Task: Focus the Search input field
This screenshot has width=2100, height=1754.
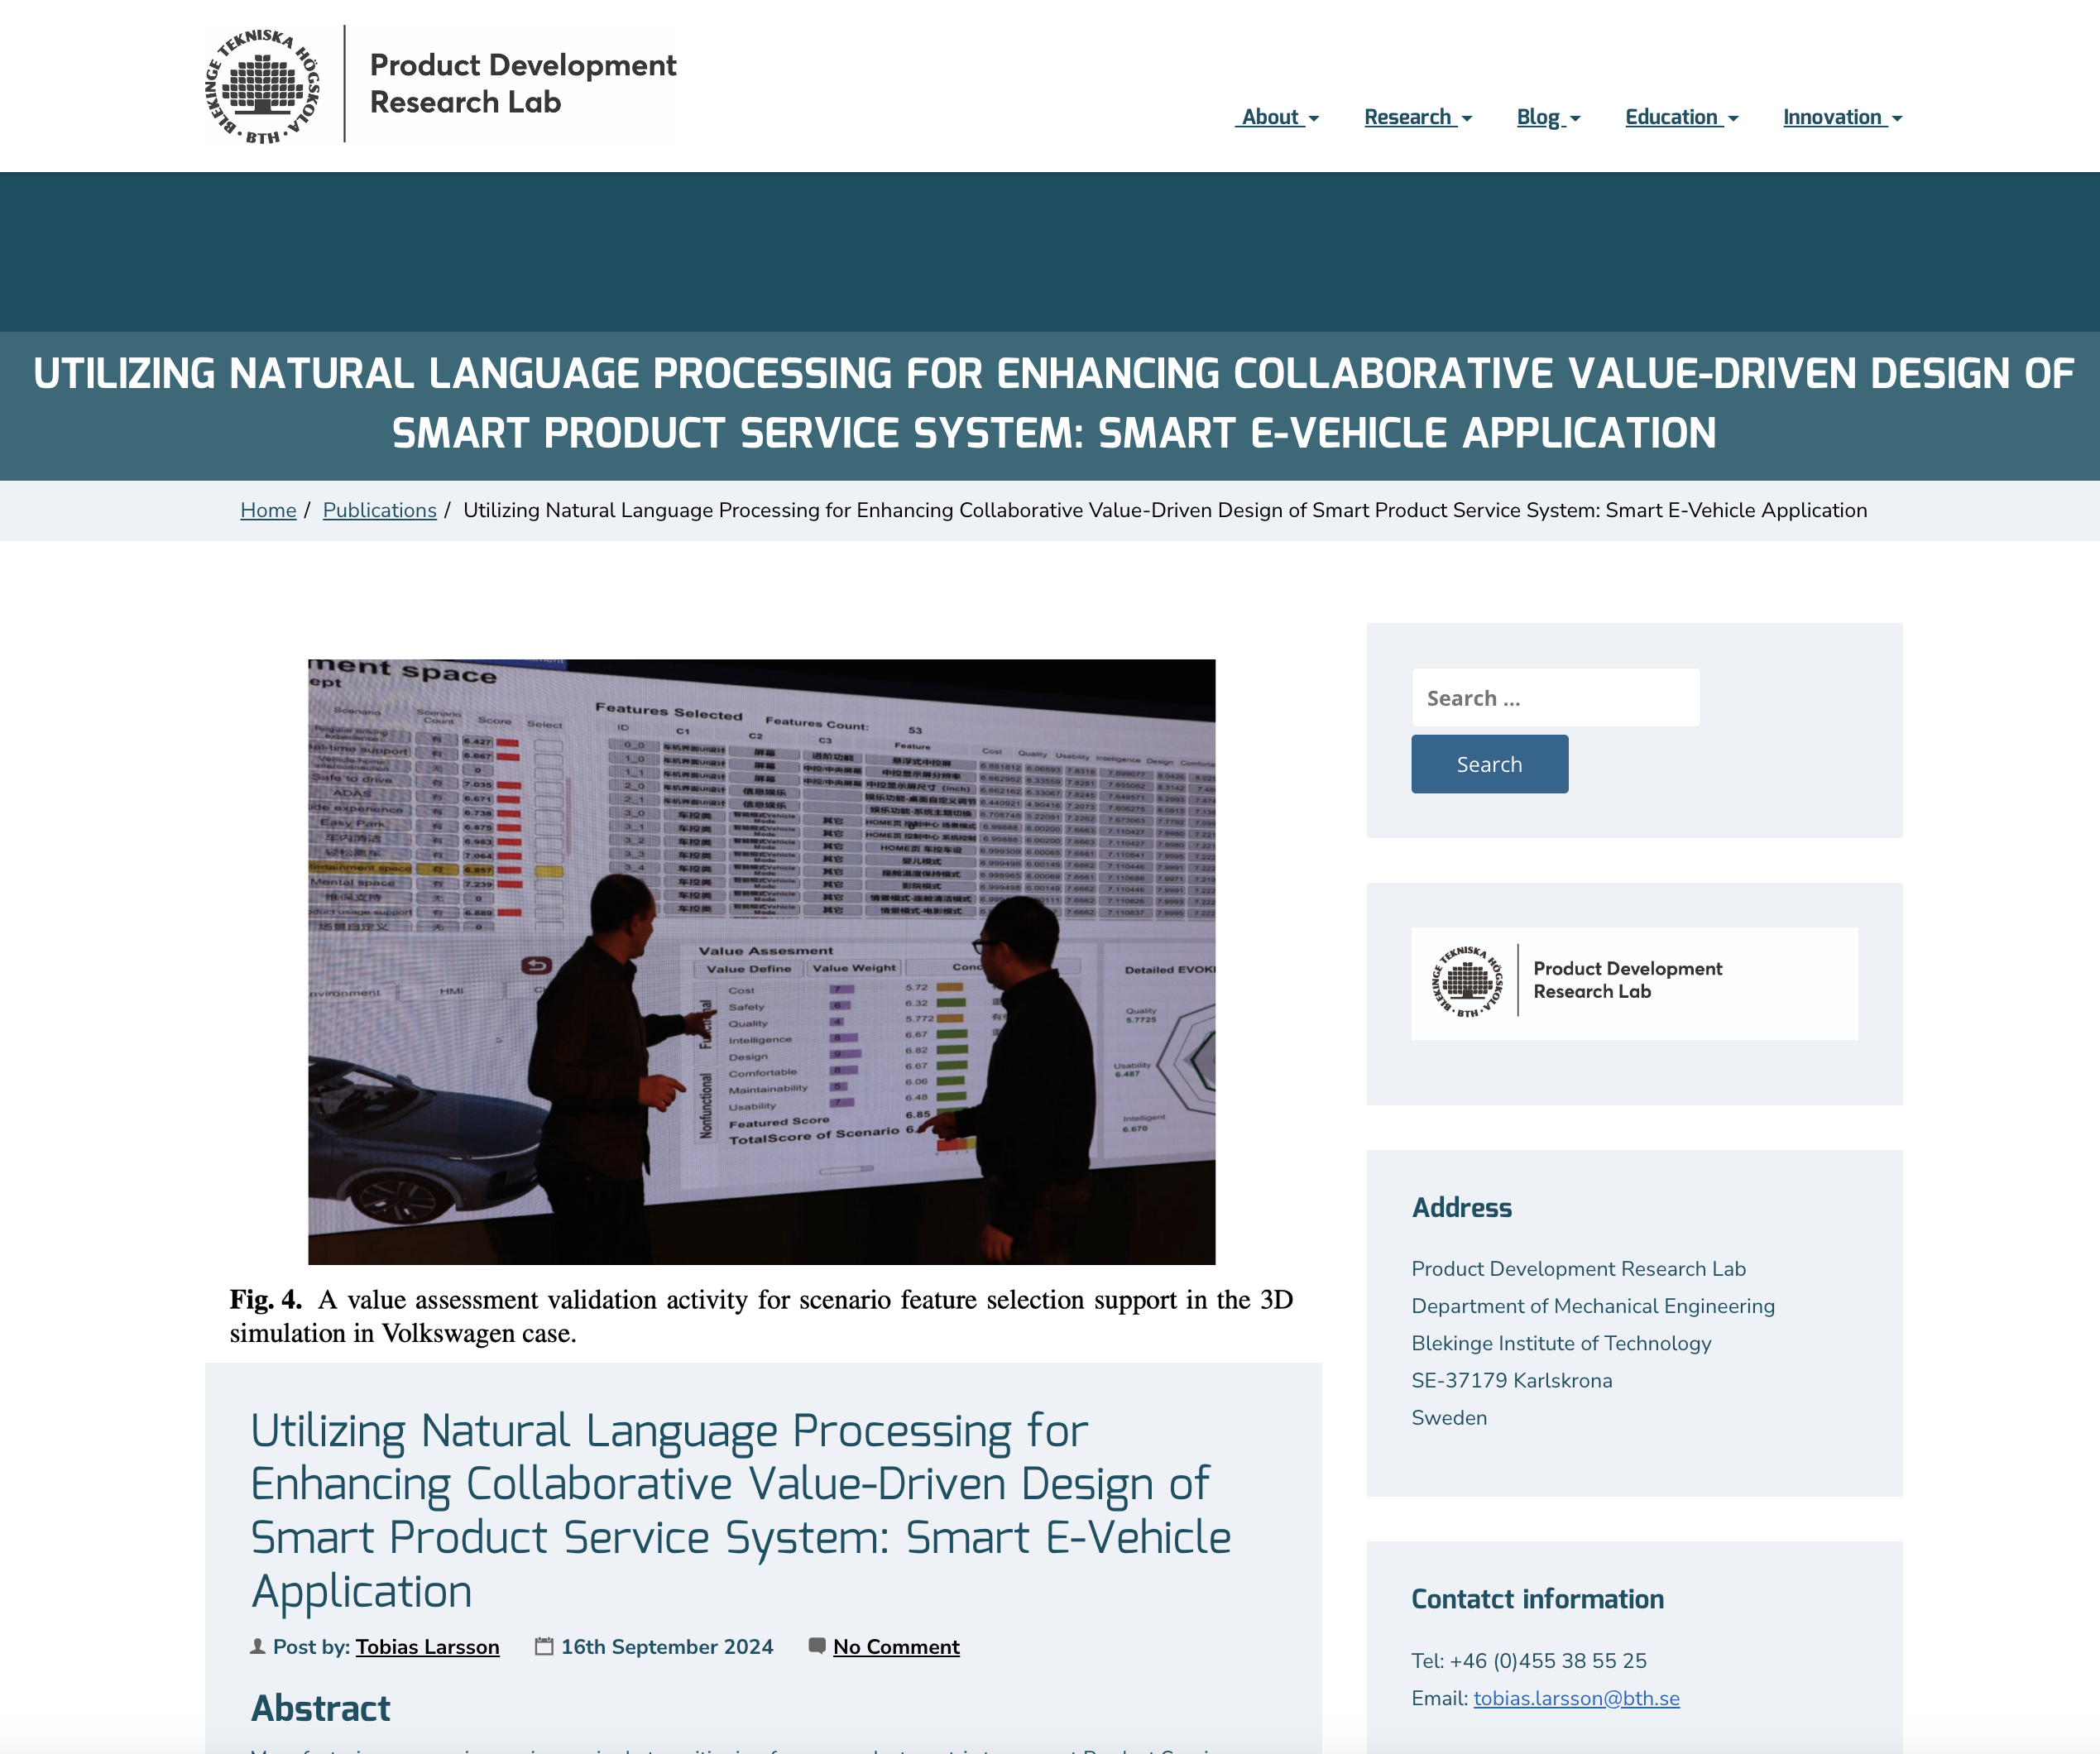Action: [x=1555, y=698]
